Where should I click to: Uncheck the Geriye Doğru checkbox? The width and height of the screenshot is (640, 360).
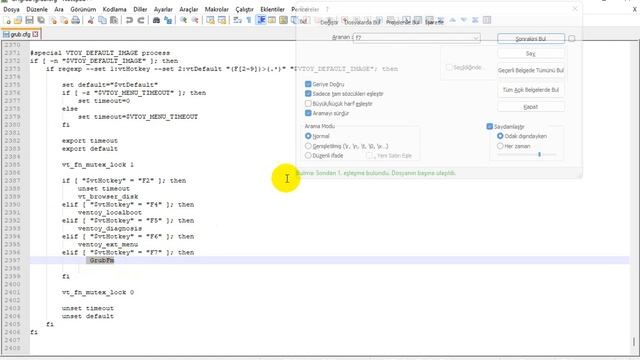pos(308,84)
